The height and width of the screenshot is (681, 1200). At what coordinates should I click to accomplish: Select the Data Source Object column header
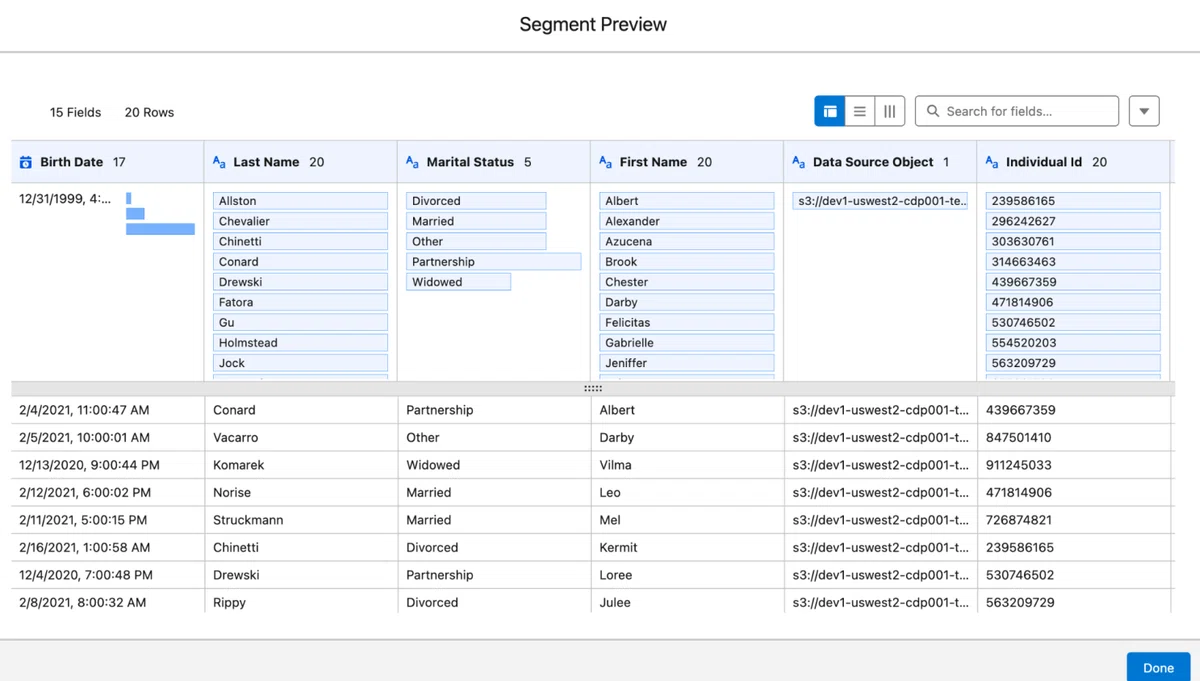880,162
